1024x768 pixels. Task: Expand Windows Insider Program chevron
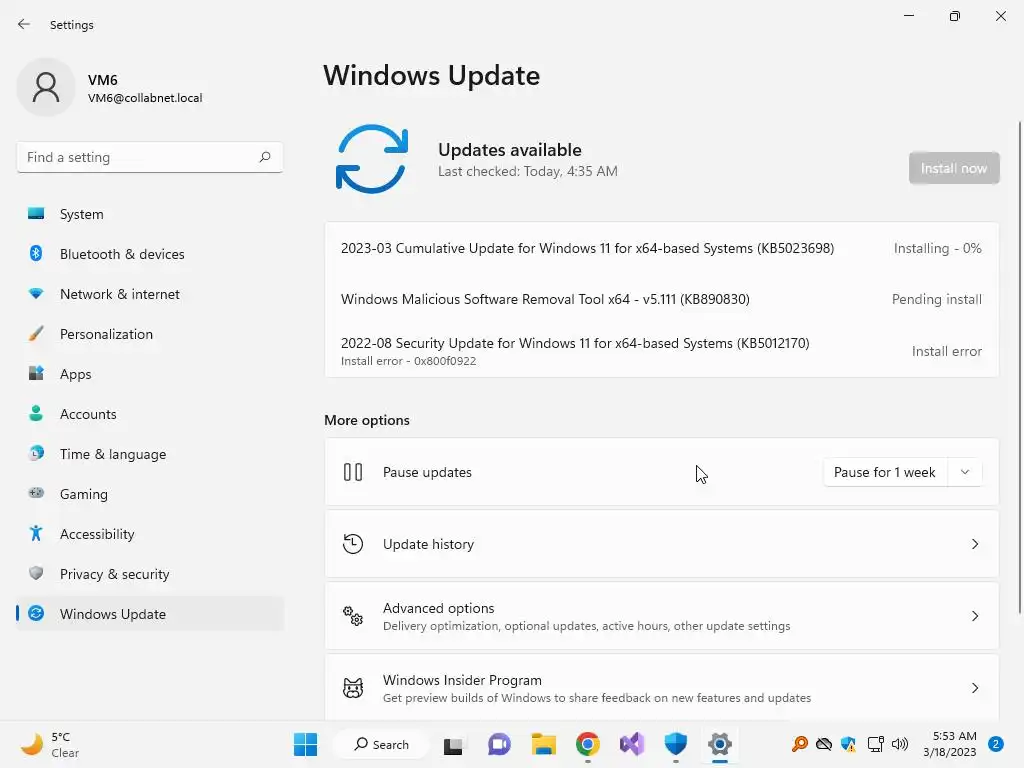[x=974, y=688]
